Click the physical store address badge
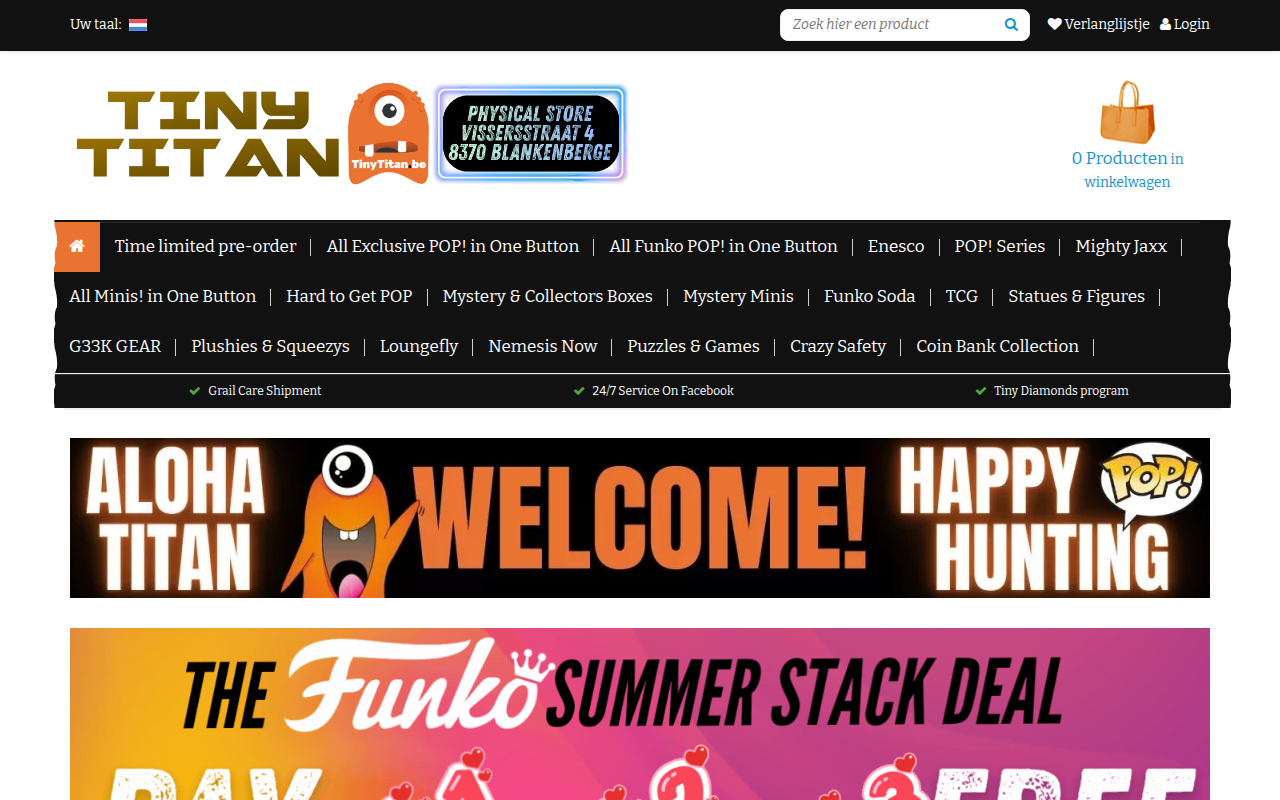 point(530,134)
